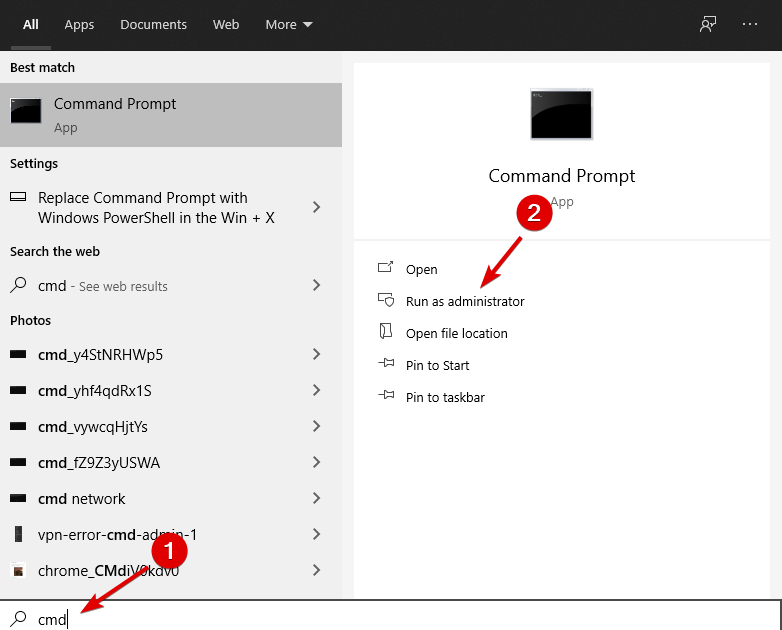Choose Open file location
782x630 pixels.
click(x=456, y=333)
